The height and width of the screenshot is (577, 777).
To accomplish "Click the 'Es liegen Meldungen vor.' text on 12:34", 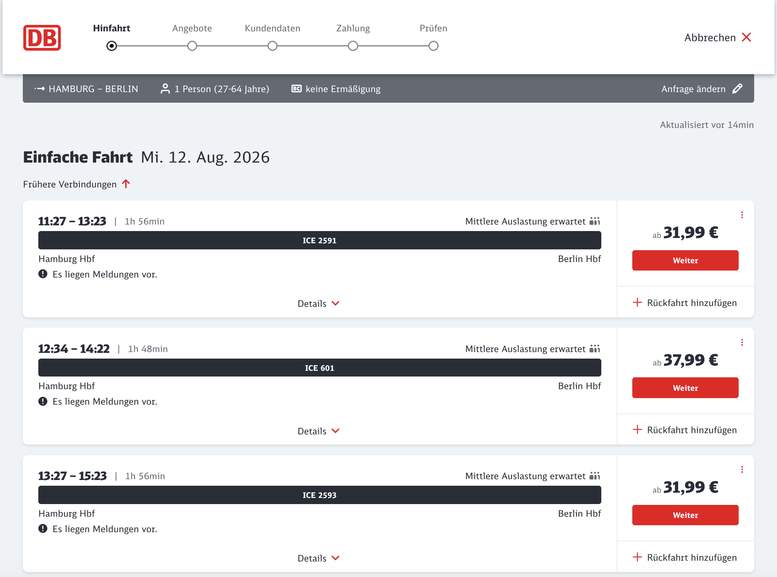I will pyautogui.click(x=105, y=402).
